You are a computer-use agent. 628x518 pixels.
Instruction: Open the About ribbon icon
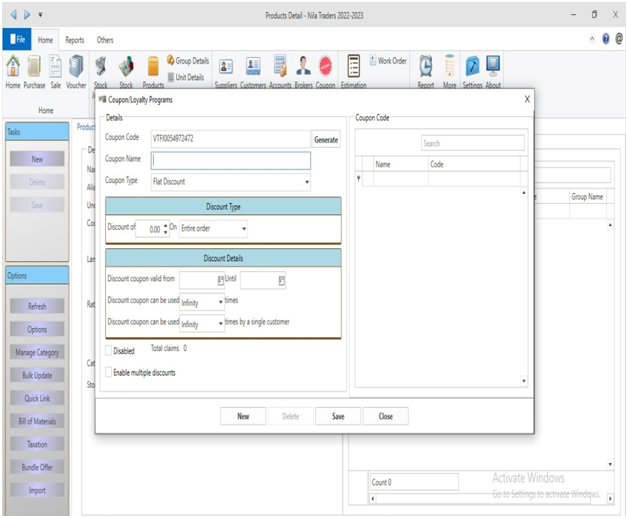tap(493, 71)
